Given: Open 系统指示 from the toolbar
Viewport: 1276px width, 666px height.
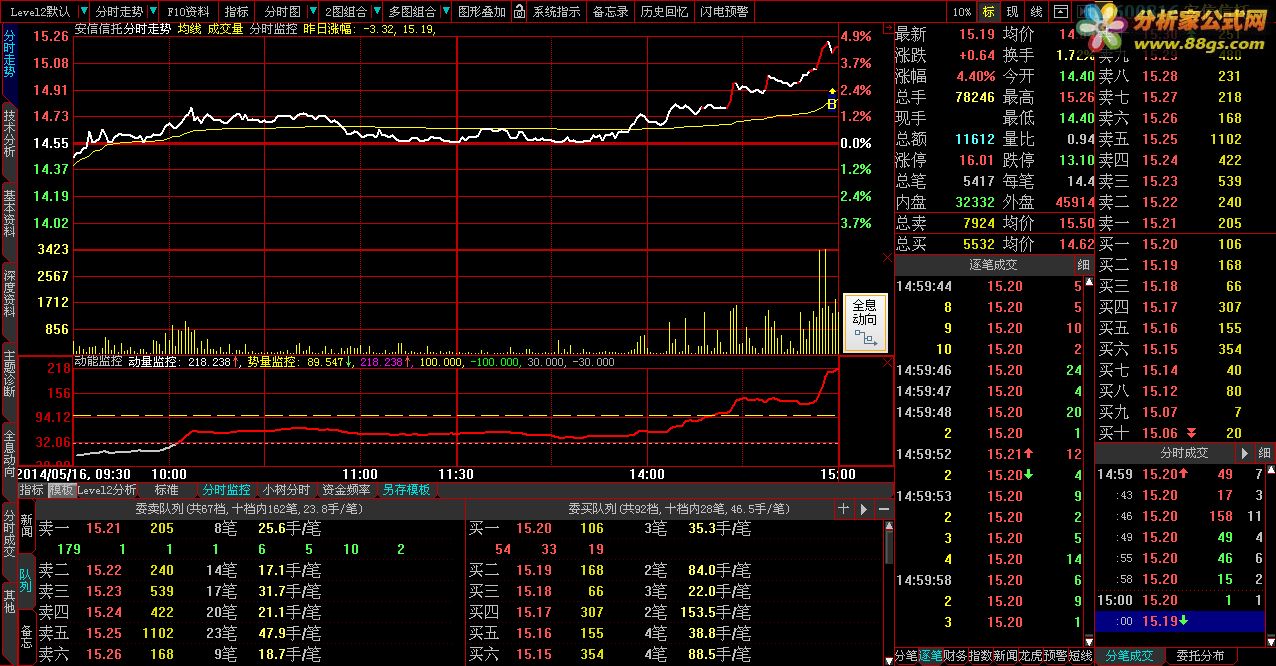Looking at the screenshot, I should pos(556,12).
